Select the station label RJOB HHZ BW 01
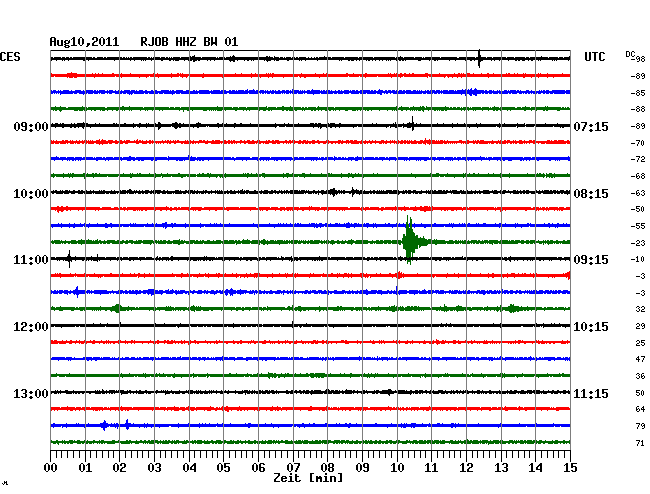 click(x=189, y=42)
